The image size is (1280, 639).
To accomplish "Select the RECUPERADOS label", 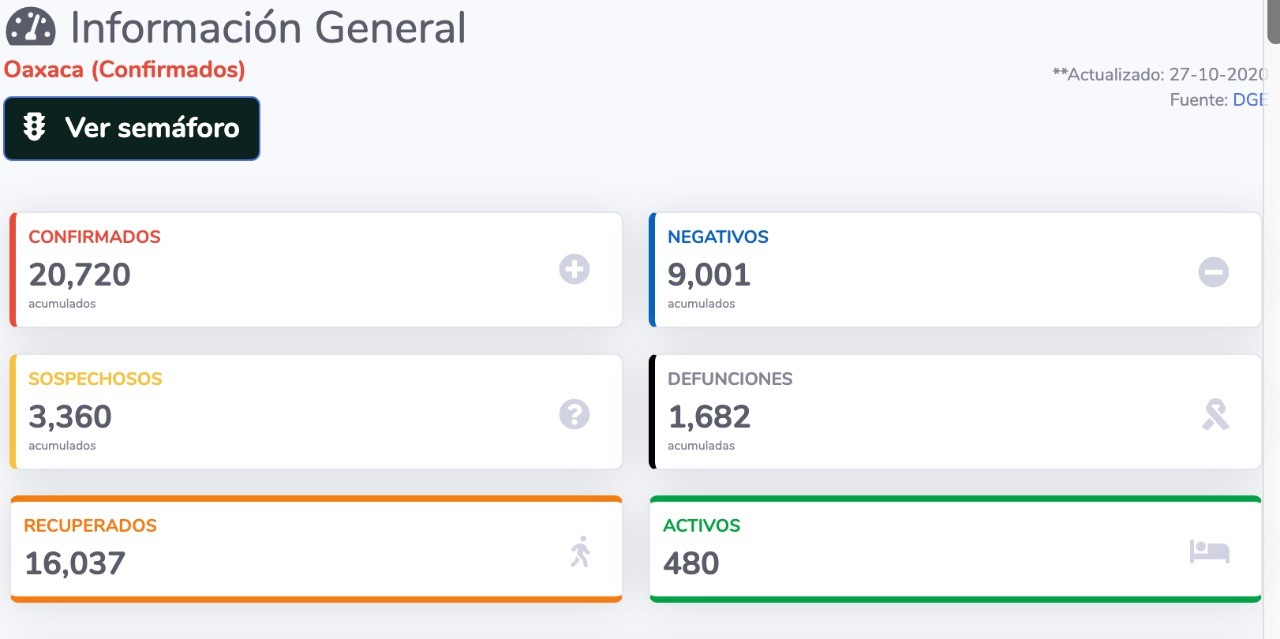I will [90, 525].
